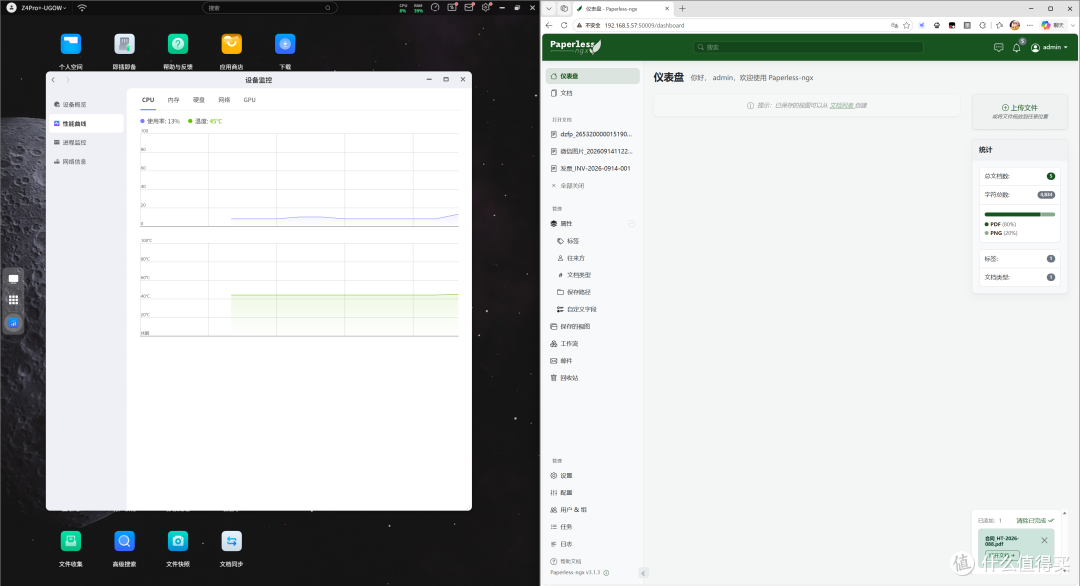Select the GPU tab in device monitor
This screenshot has height=586, width=1080.
click(x=249, y=100)
